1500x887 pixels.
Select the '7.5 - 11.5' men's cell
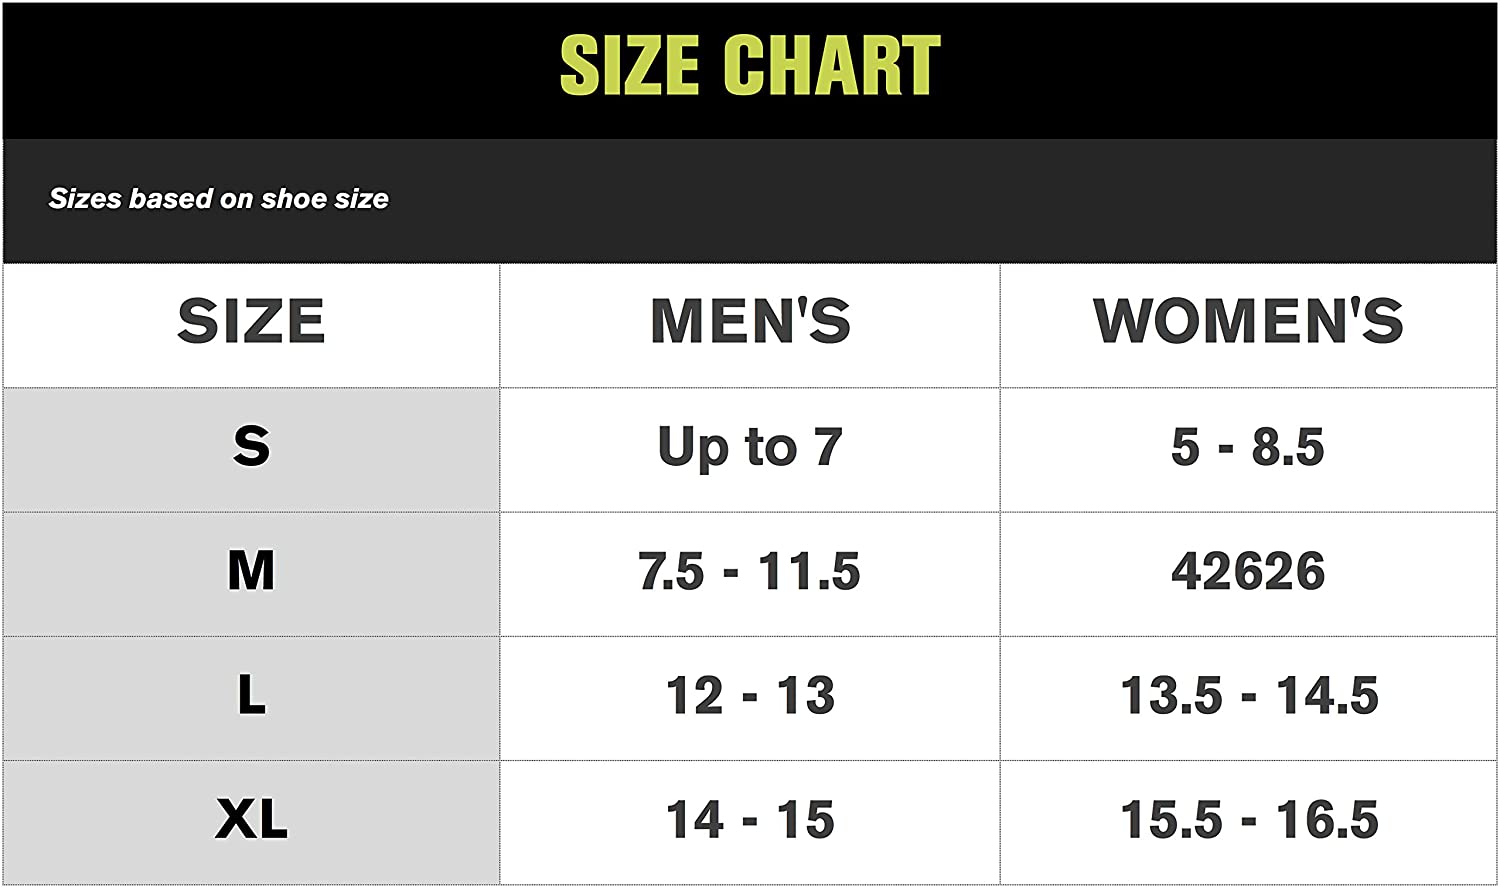coord(750,572)
